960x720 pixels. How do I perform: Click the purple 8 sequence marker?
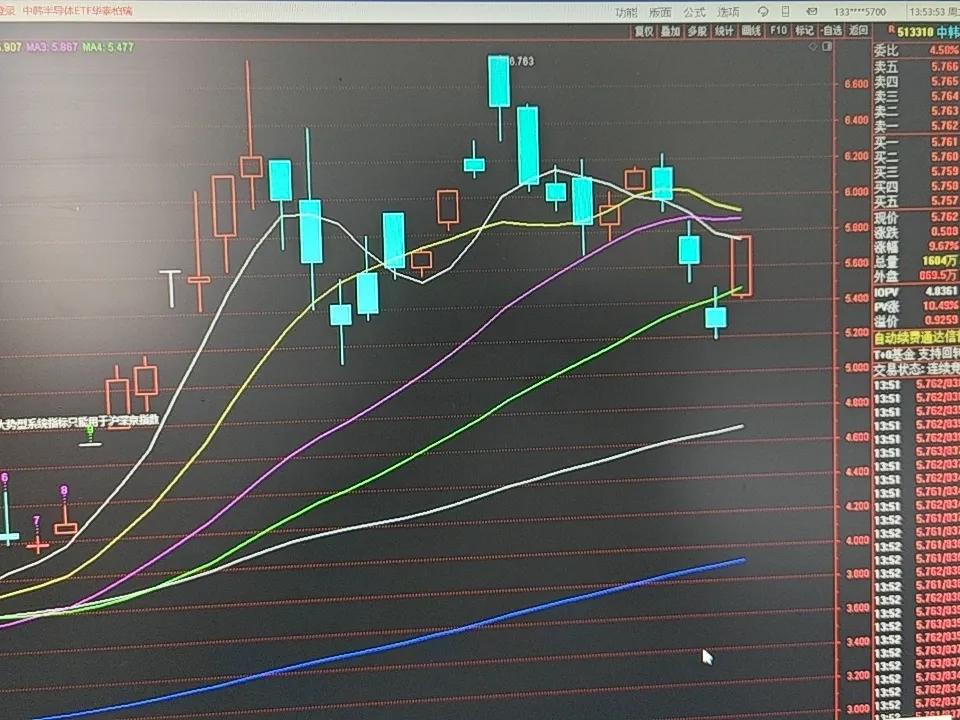[x=64, y=490]
